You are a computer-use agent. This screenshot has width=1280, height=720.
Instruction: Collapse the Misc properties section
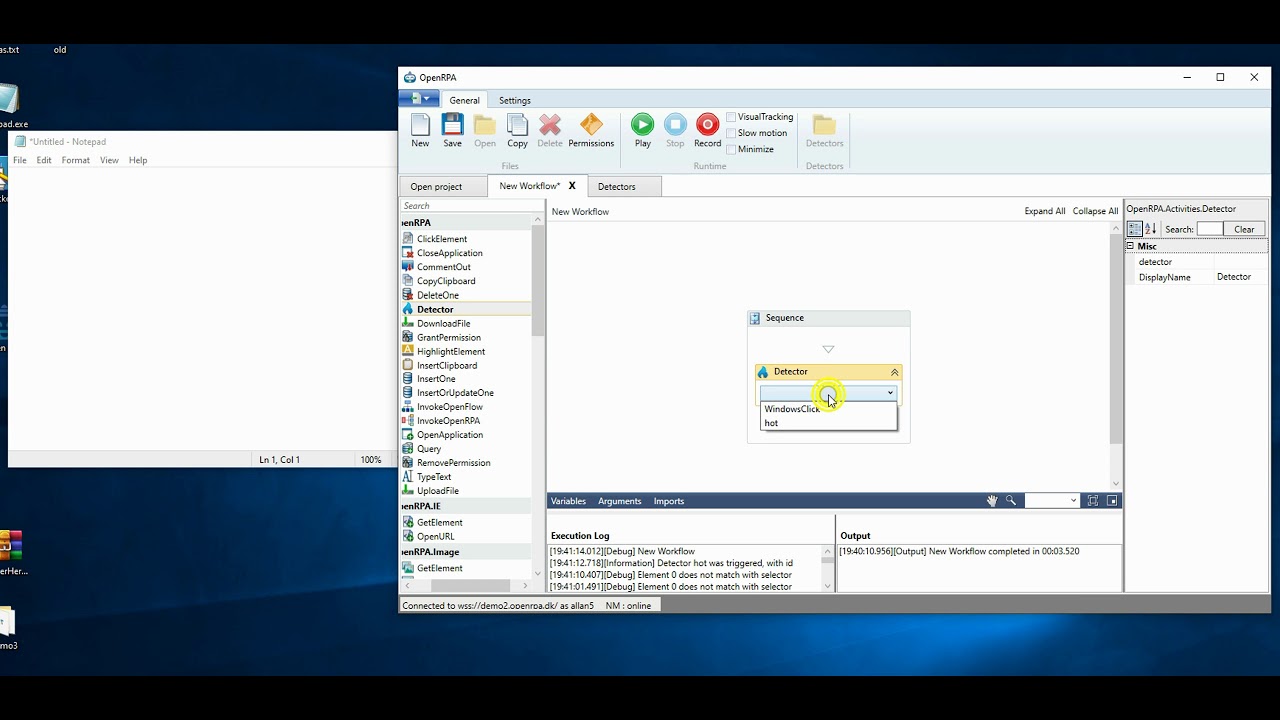click(x=1131, y=246)
